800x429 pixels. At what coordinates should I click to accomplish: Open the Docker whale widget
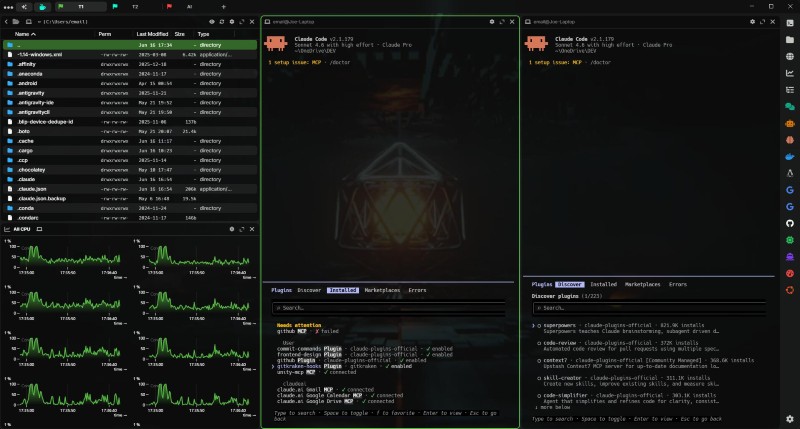point(790,157)
